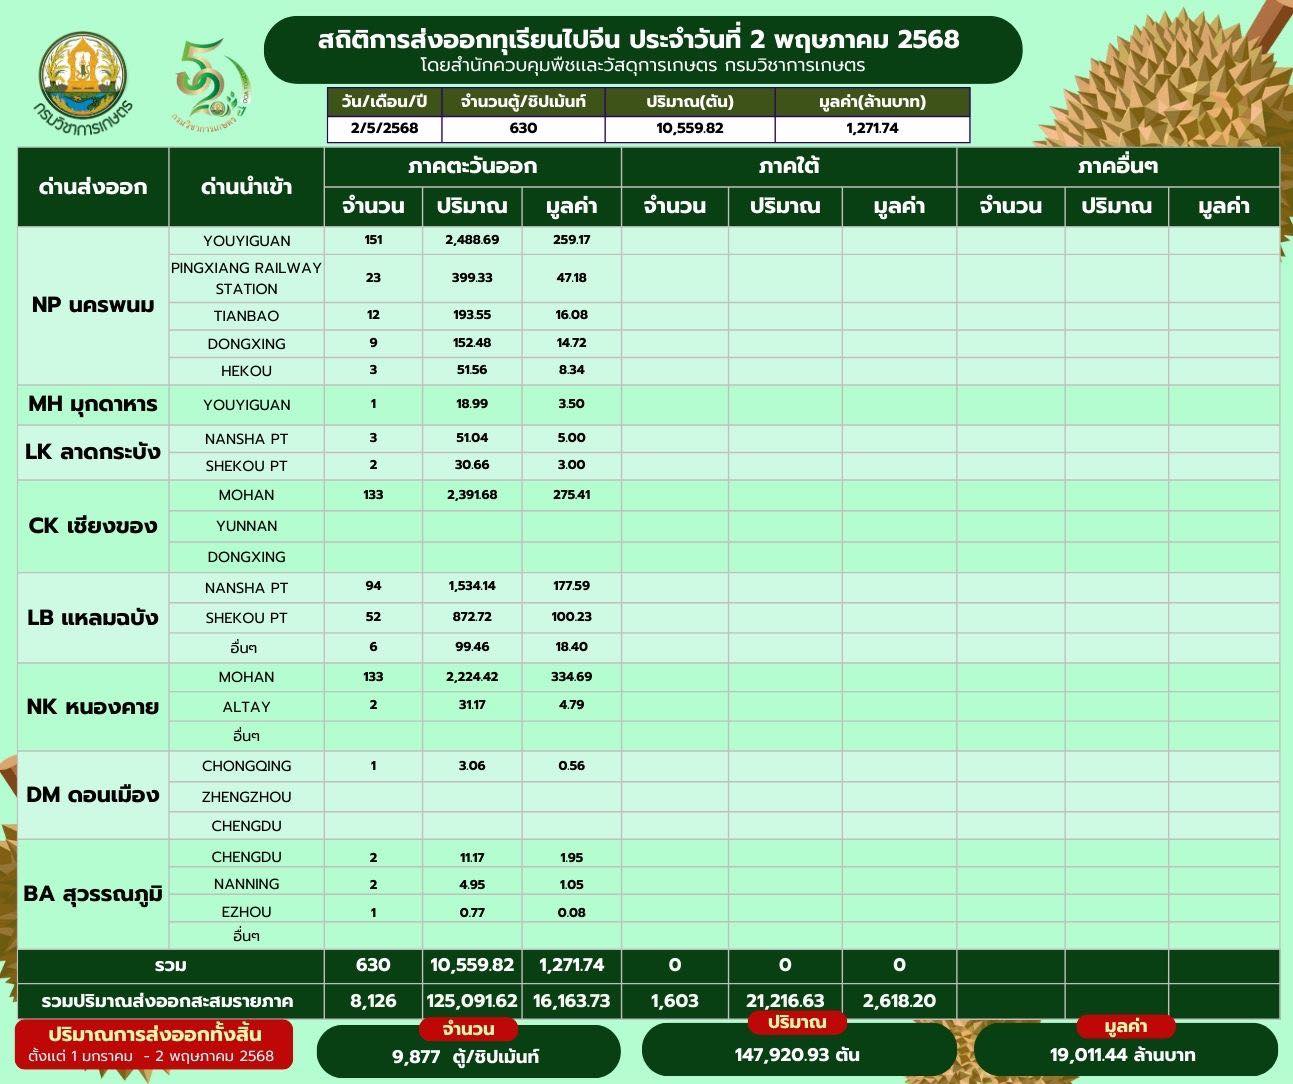Select the date cell 2/5/2568
Viewport: 1293px width, 1084px height.
coord(384,128)
